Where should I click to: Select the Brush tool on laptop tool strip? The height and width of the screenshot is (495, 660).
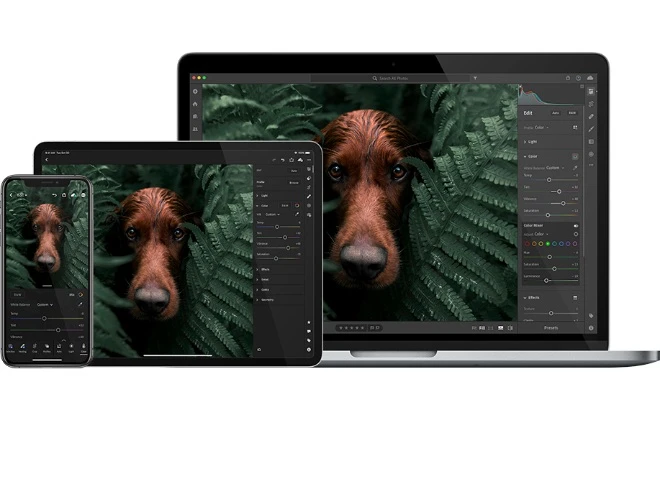[x=591, y=129]
